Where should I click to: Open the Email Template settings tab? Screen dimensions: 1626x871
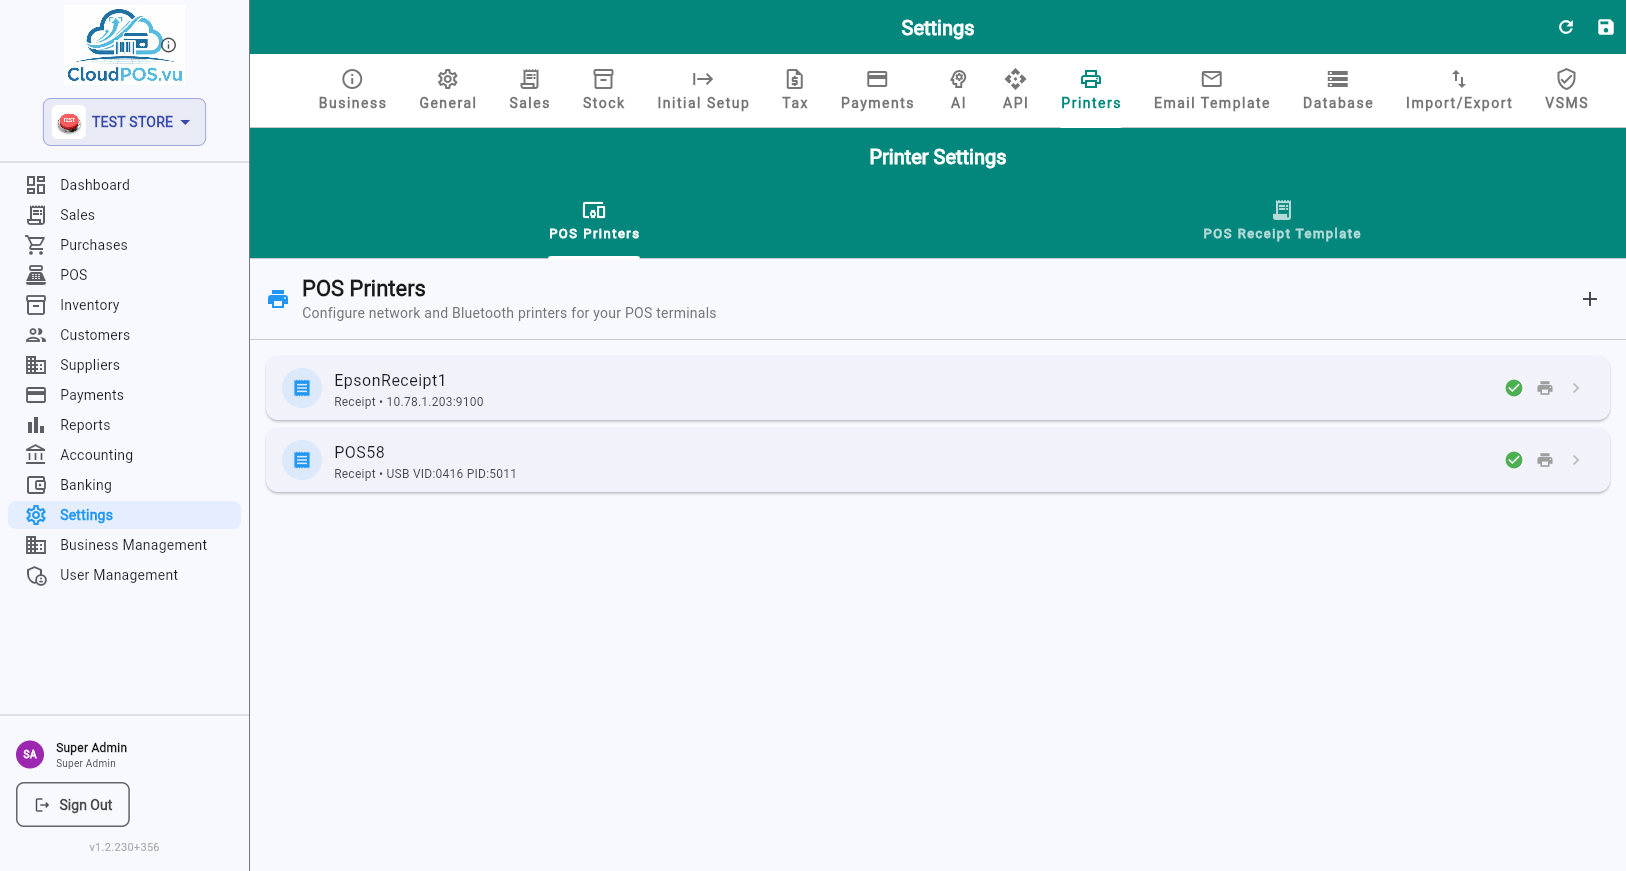tap(1211, 90)
